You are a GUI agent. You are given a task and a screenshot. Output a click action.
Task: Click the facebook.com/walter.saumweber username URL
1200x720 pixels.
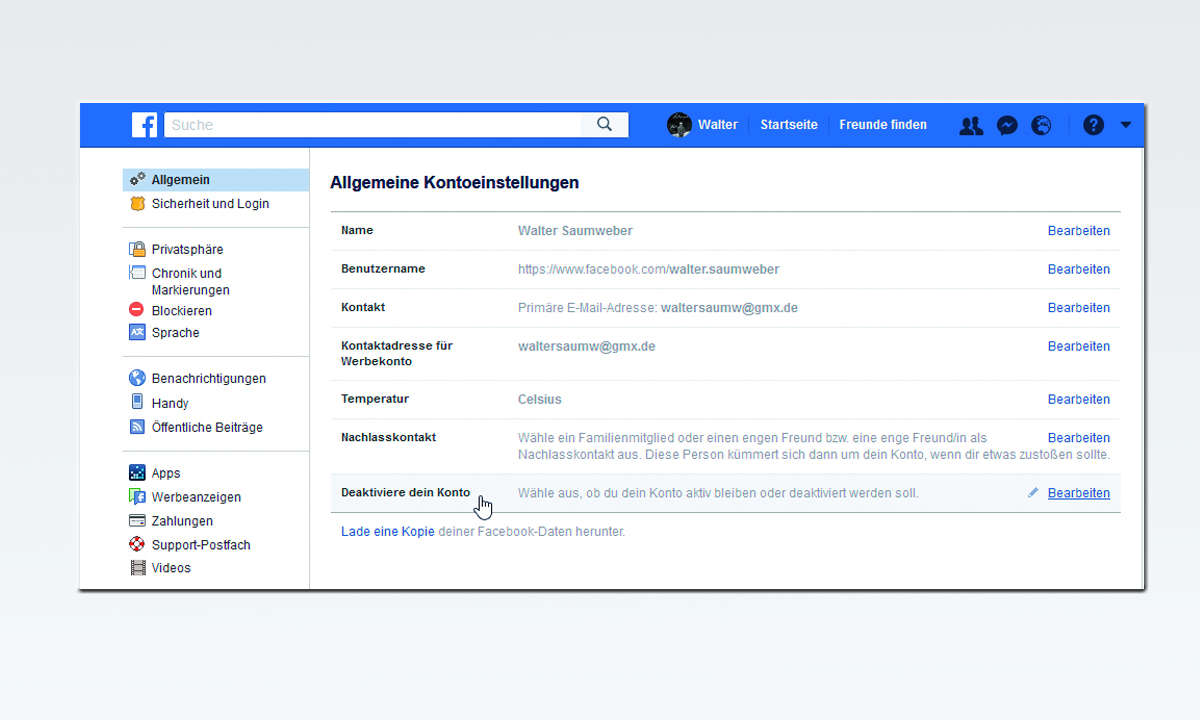coord(648,269)
